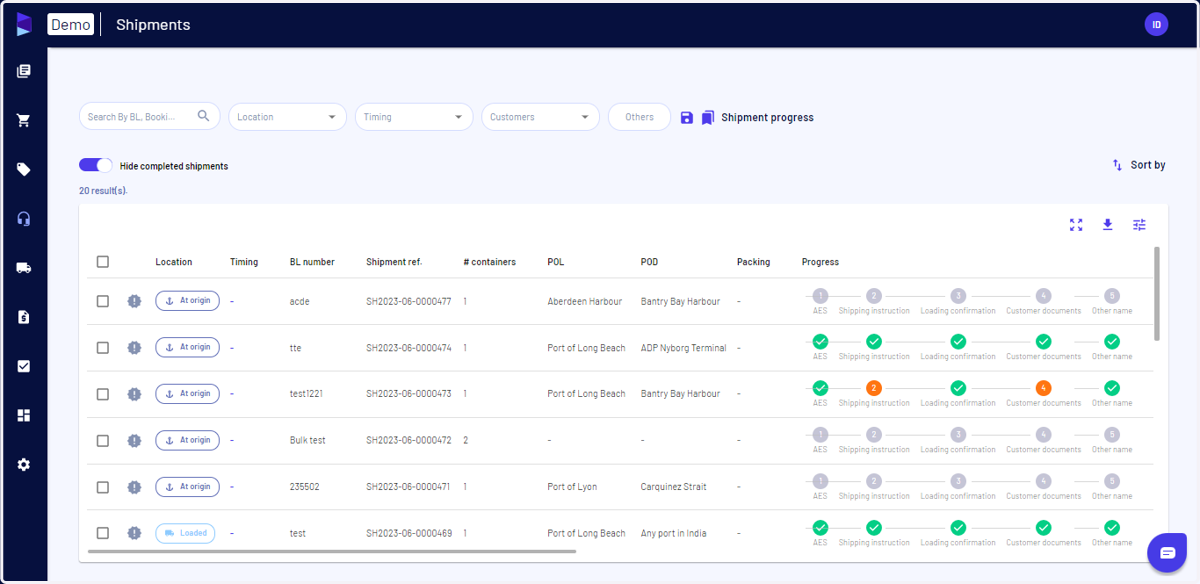Image resolution: width=1200 pixels, height=584 pixels.
Task: Select all rows with the header checkbox
Action: tap(103, 262)
